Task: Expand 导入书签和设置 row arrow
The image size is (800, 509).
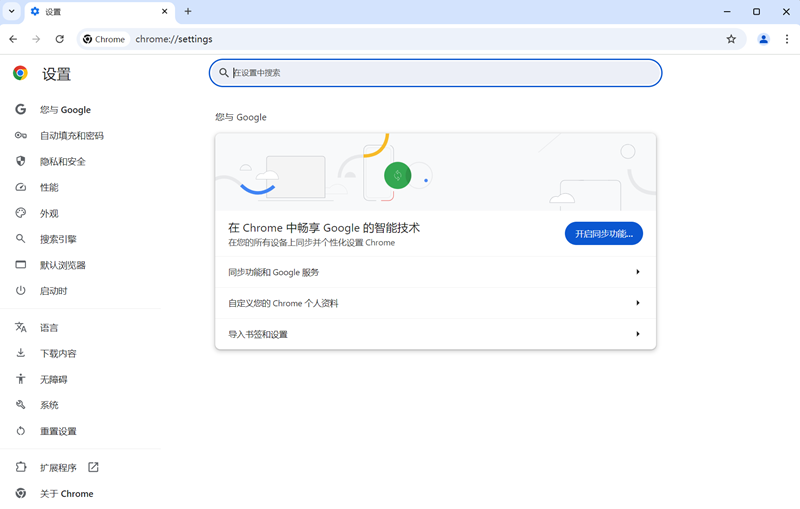Action: point(638,334)
